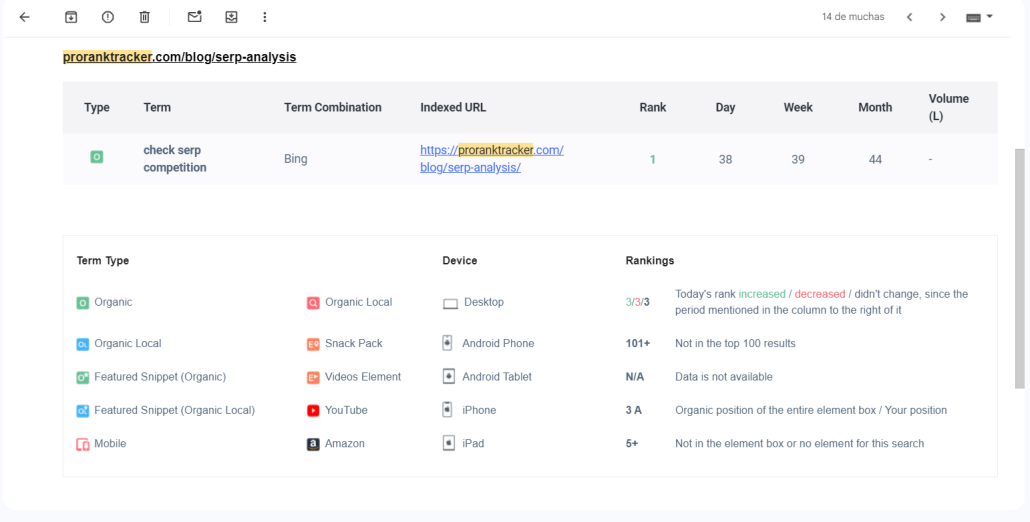Click the iPhone device icon
1030x522 pixels.
click(x=447, y=410)
